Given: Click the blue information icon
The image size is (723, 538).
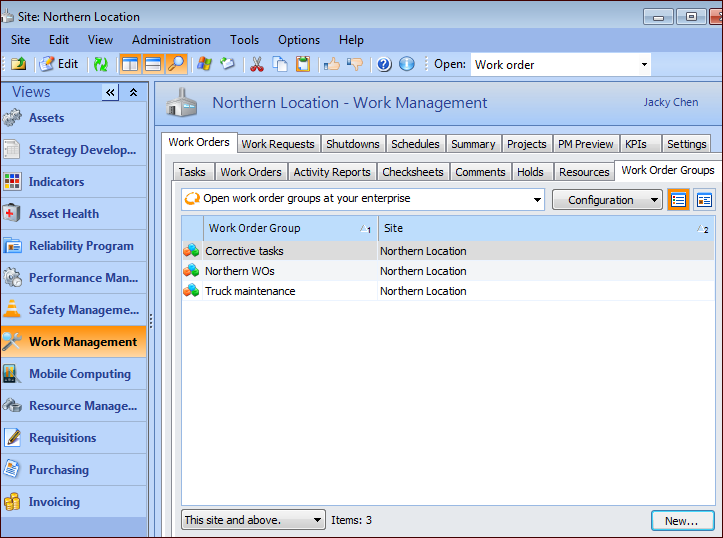Looking at the screenshot, I should (x=406, y=64).
